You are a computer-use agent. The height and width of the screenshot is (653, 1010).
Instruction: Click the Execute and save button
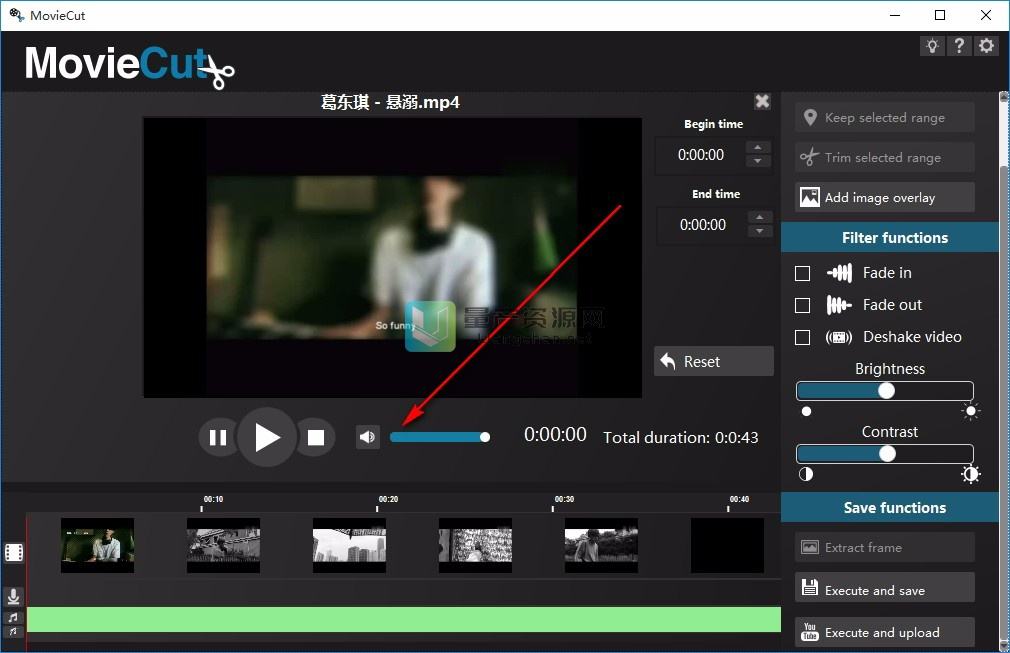884,590
